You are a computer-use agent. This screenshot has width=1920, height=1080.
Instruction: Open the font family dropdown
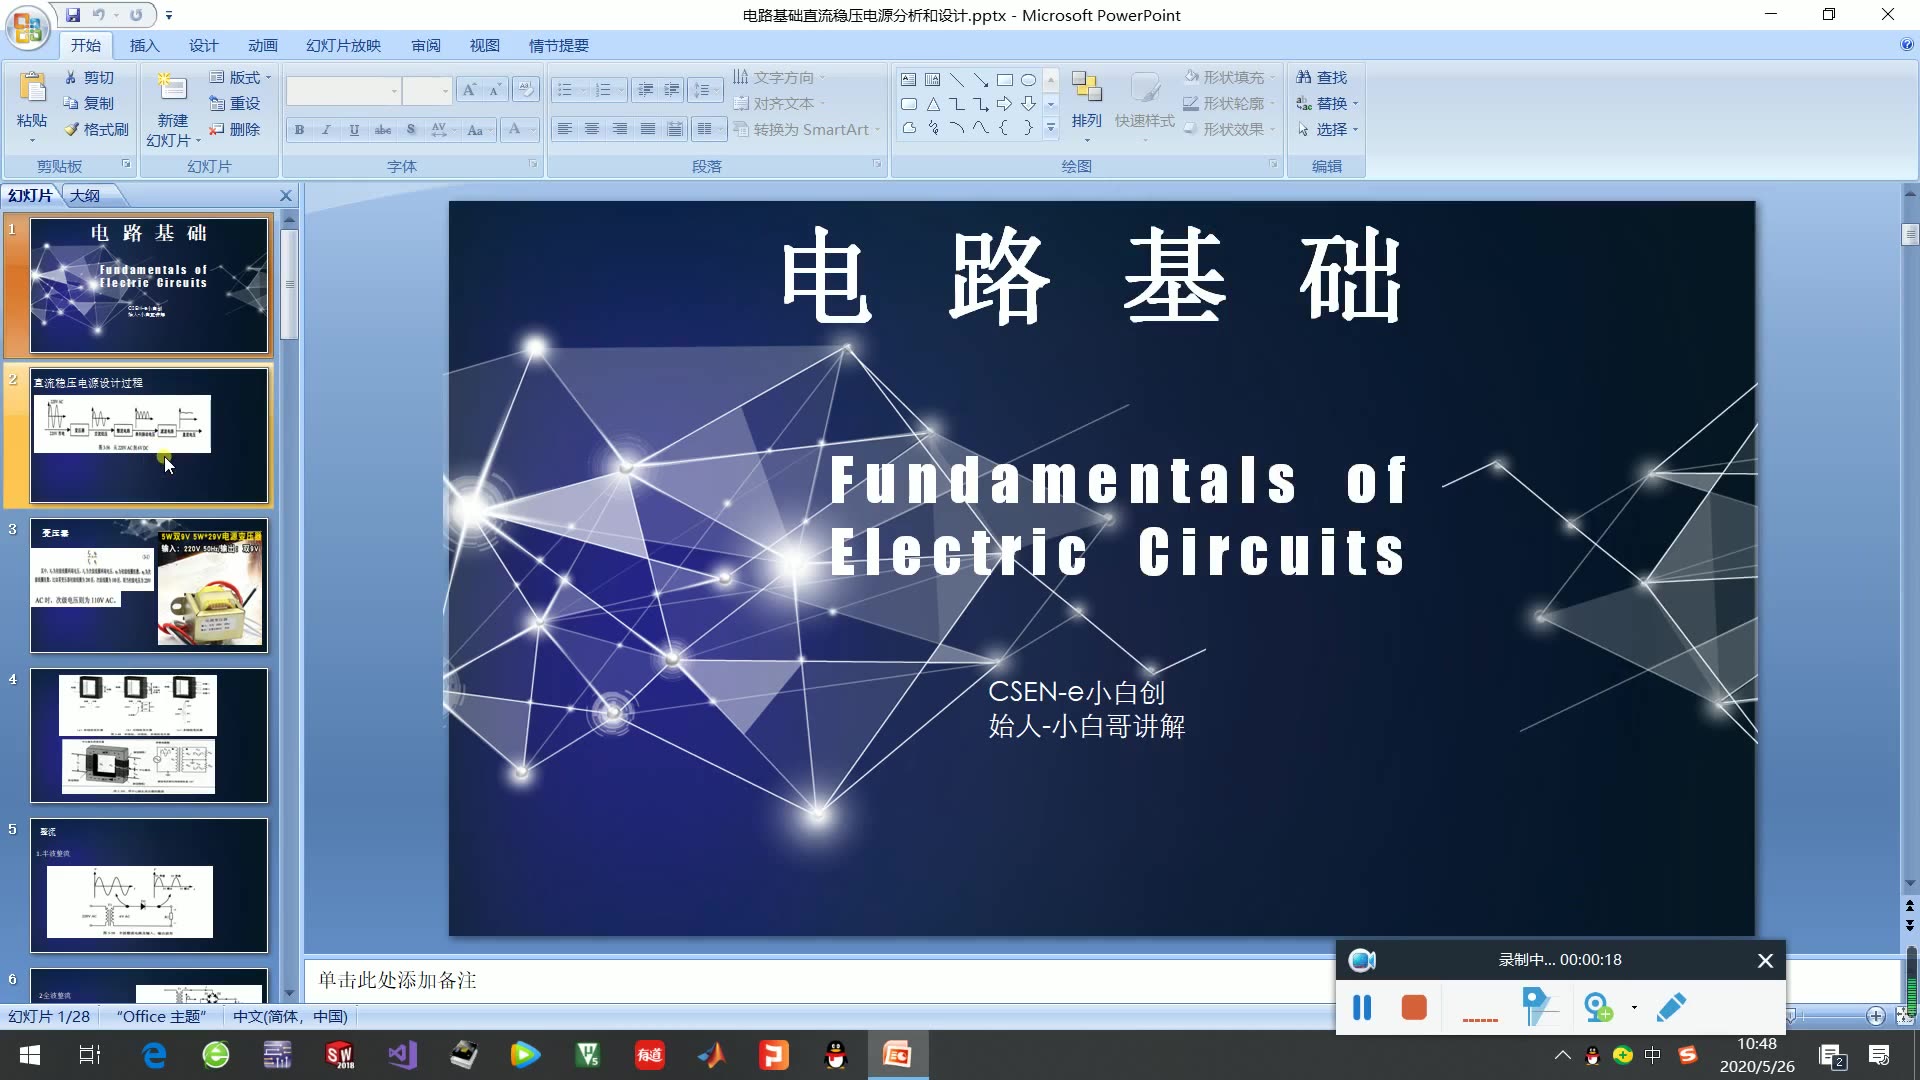pyautogui.click(x=396, y=90)
